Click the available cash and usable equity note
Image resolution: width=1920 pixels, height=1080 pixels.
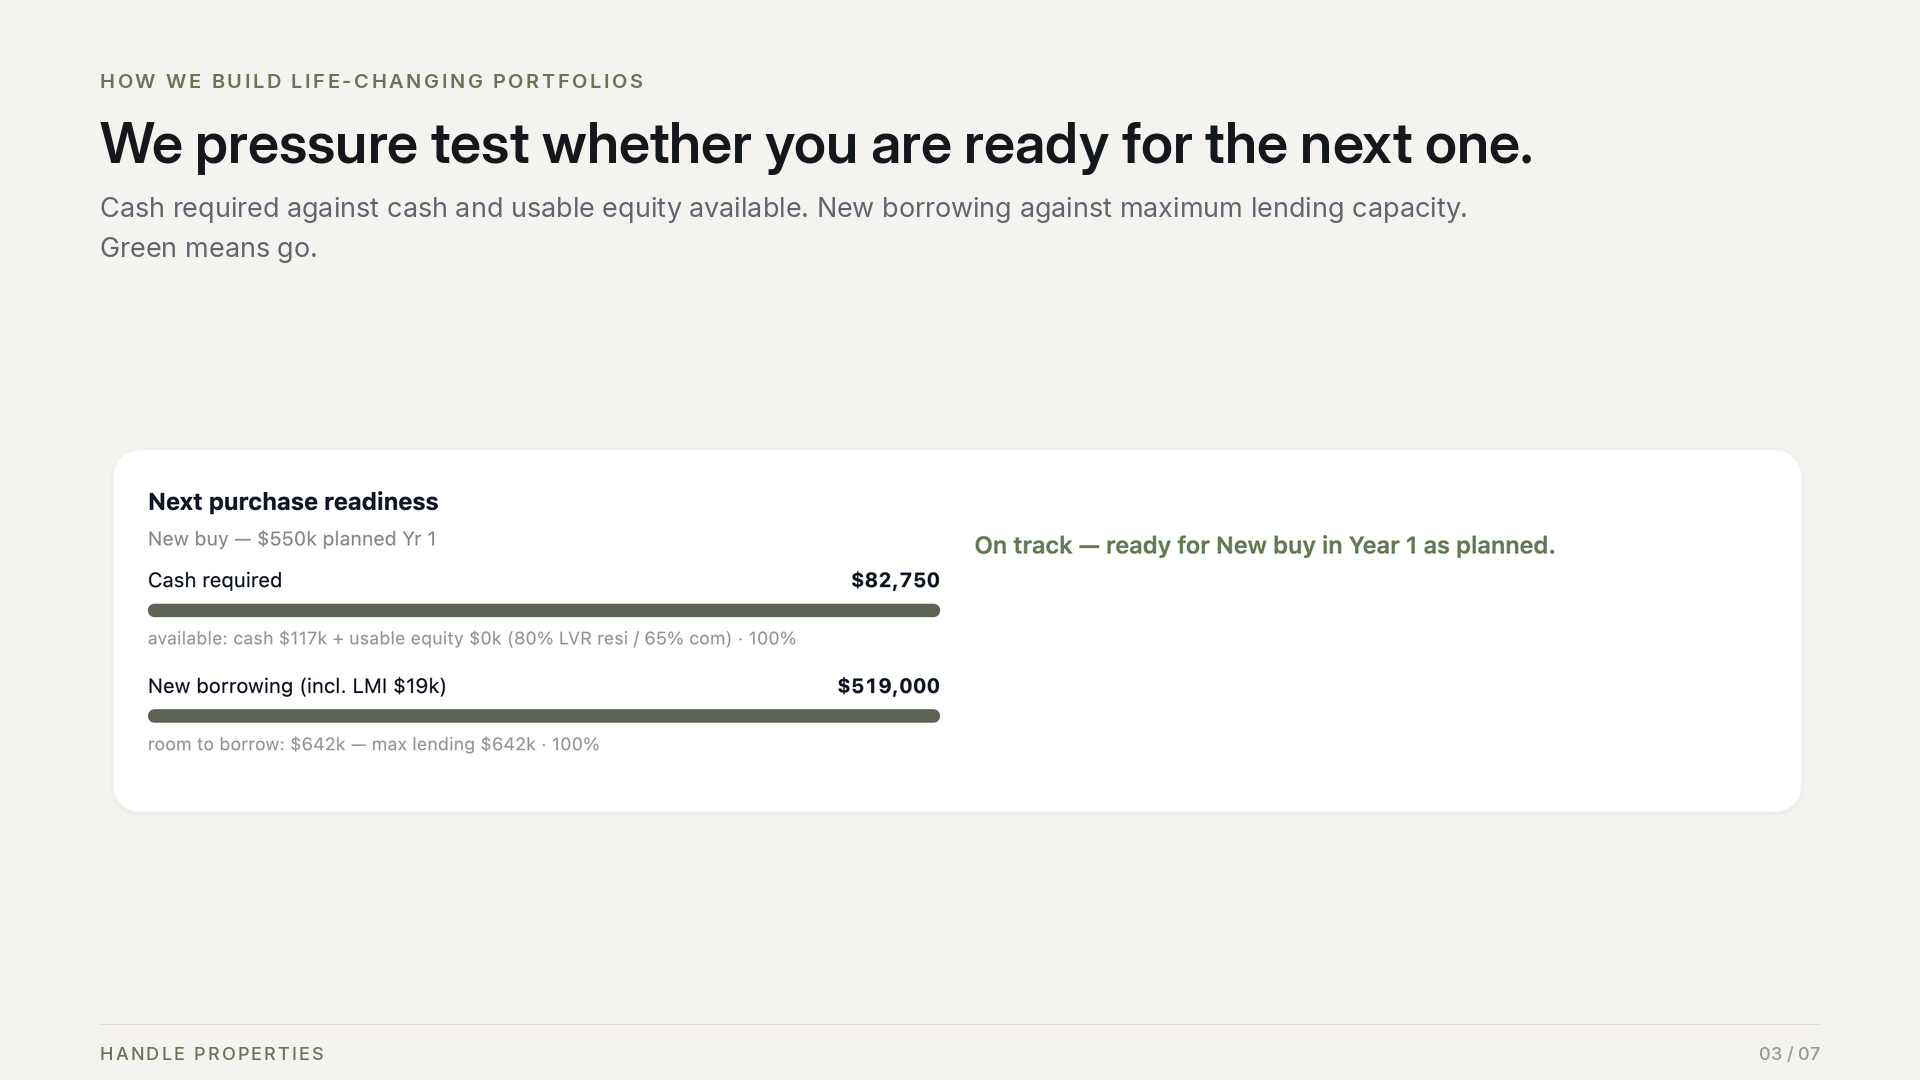pos(472,638)
